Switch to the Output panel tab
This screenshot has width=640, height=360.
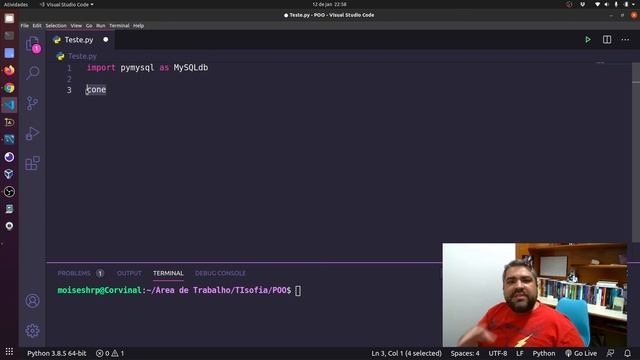[x=129, y=273]
